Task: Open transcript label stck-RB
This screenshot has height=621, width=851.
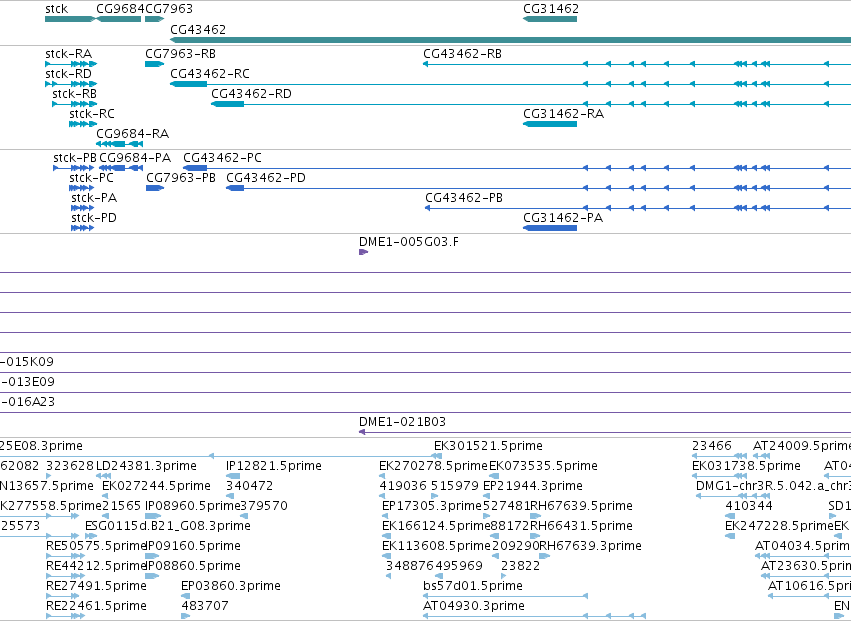Action: [74, 94]
